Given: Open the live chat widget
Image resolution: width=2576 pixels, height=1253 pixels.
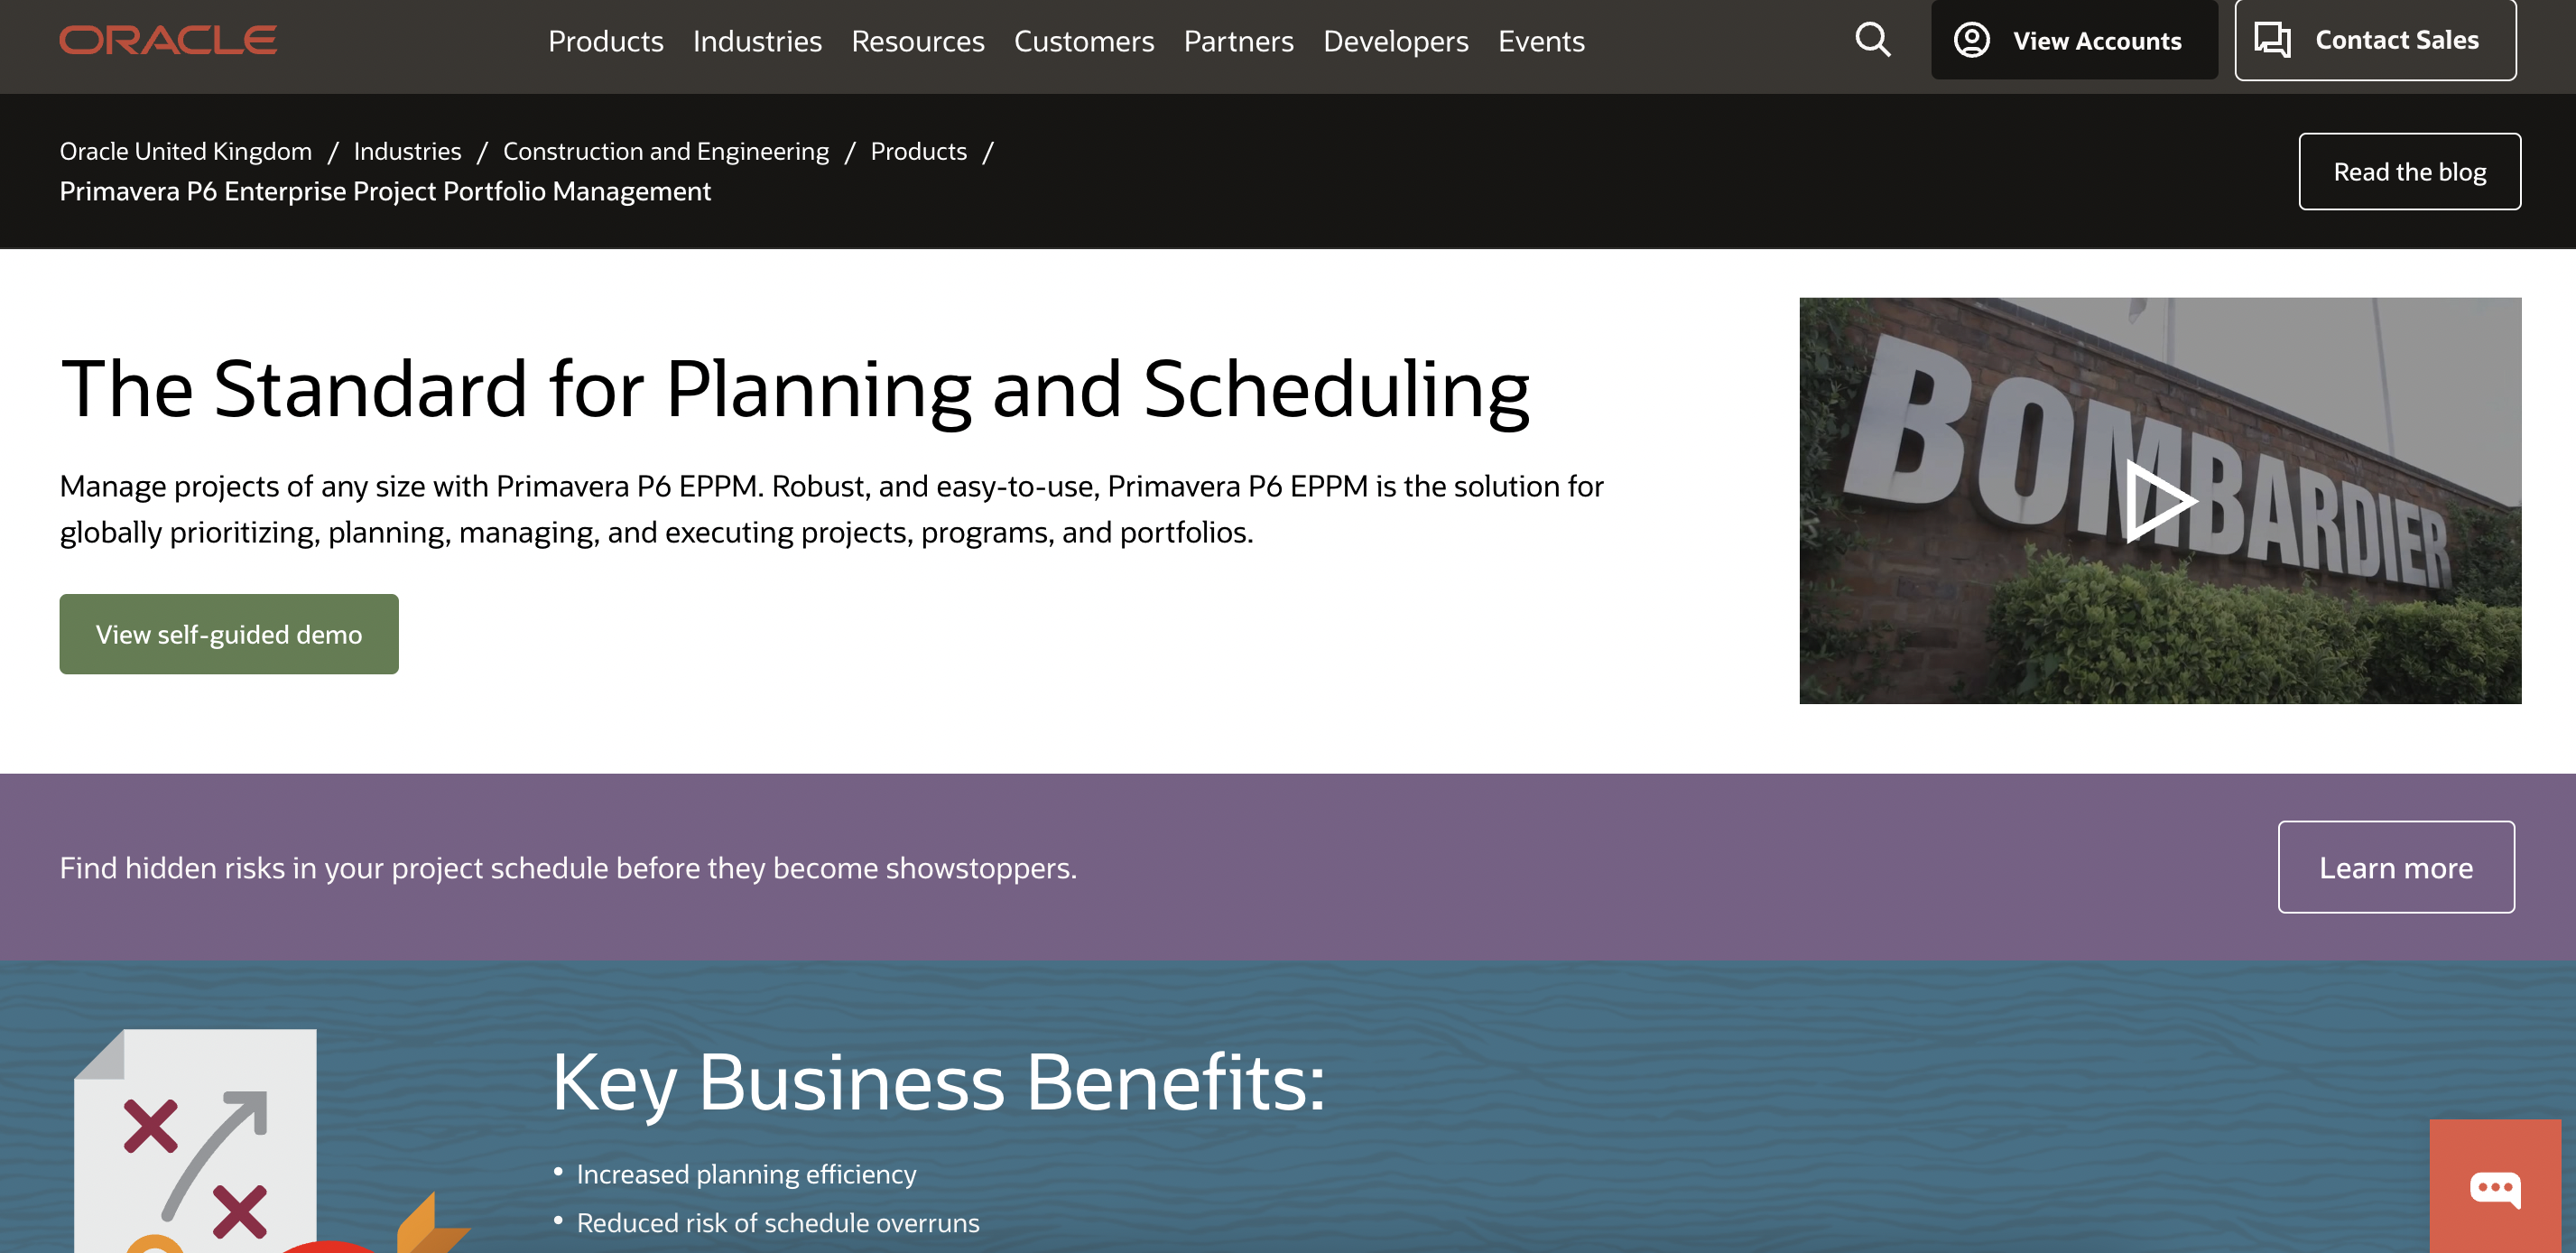Looking at the screenshot, I should coord(2496,1186).
